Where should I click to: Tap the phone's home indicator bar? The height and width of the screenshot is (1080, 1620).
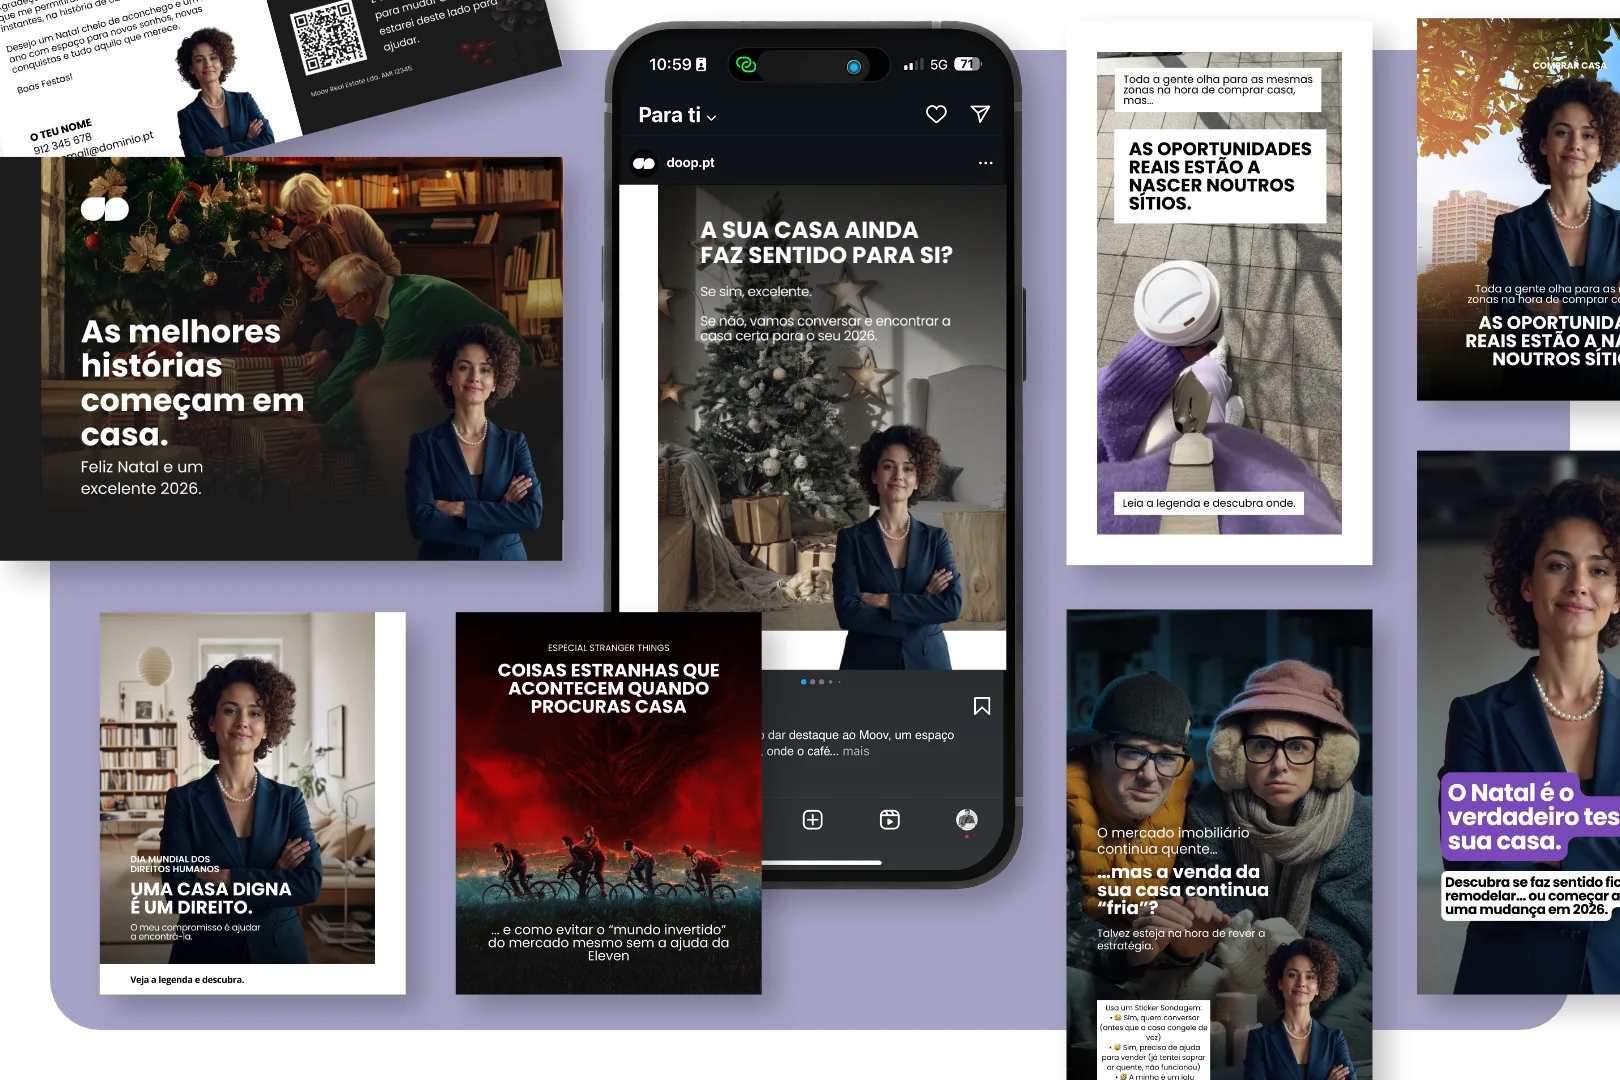click(x=822, y=862)
